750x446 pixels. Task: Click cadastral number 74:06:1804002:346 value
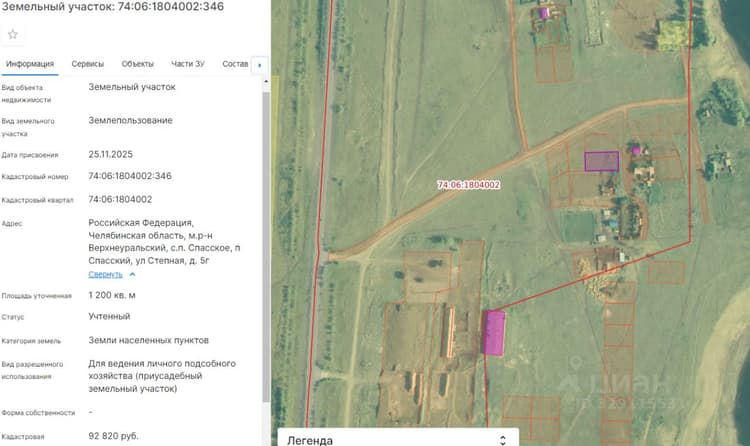pyautogui.click(x=130, y=176)
